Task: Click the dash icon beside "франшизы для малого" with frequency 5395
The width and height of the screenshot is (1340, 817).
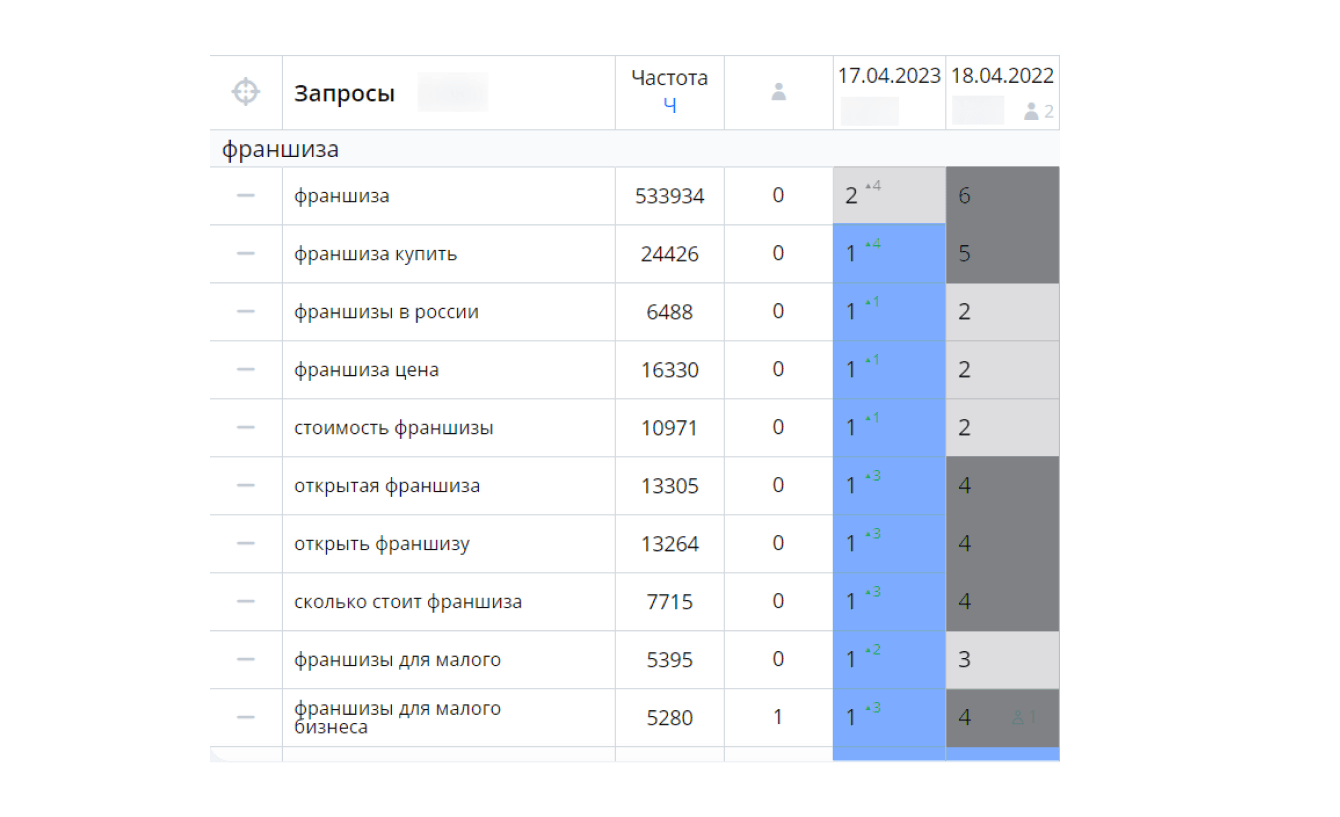Action: point(246,660)
